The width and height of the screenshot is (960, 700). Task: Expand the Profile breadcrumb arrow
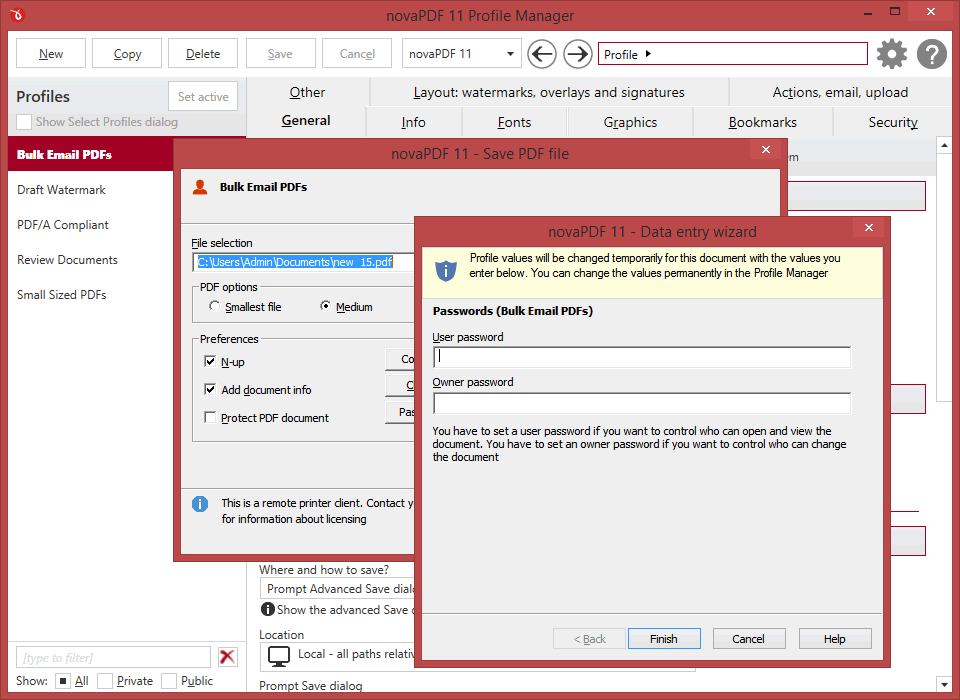tap(648, 54)
